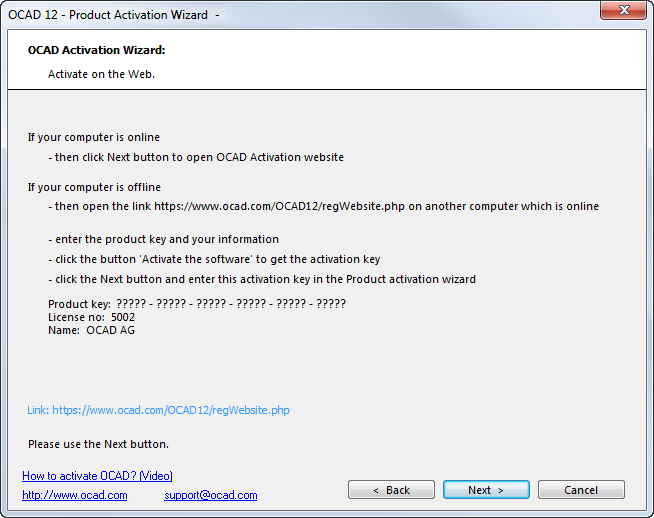The width and height of the screenshot is (654, 518).
Task: Proceed with the Next button
Action: coord(486,490)
